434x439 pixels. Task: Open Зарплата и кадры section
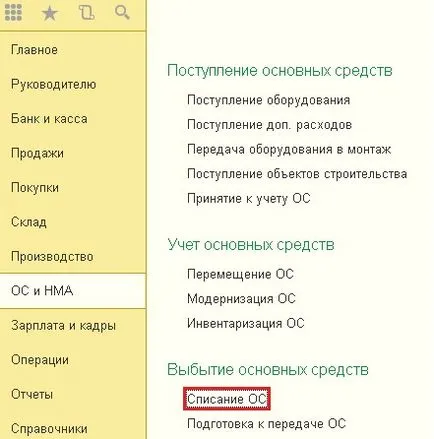click(x=64, y=326)
